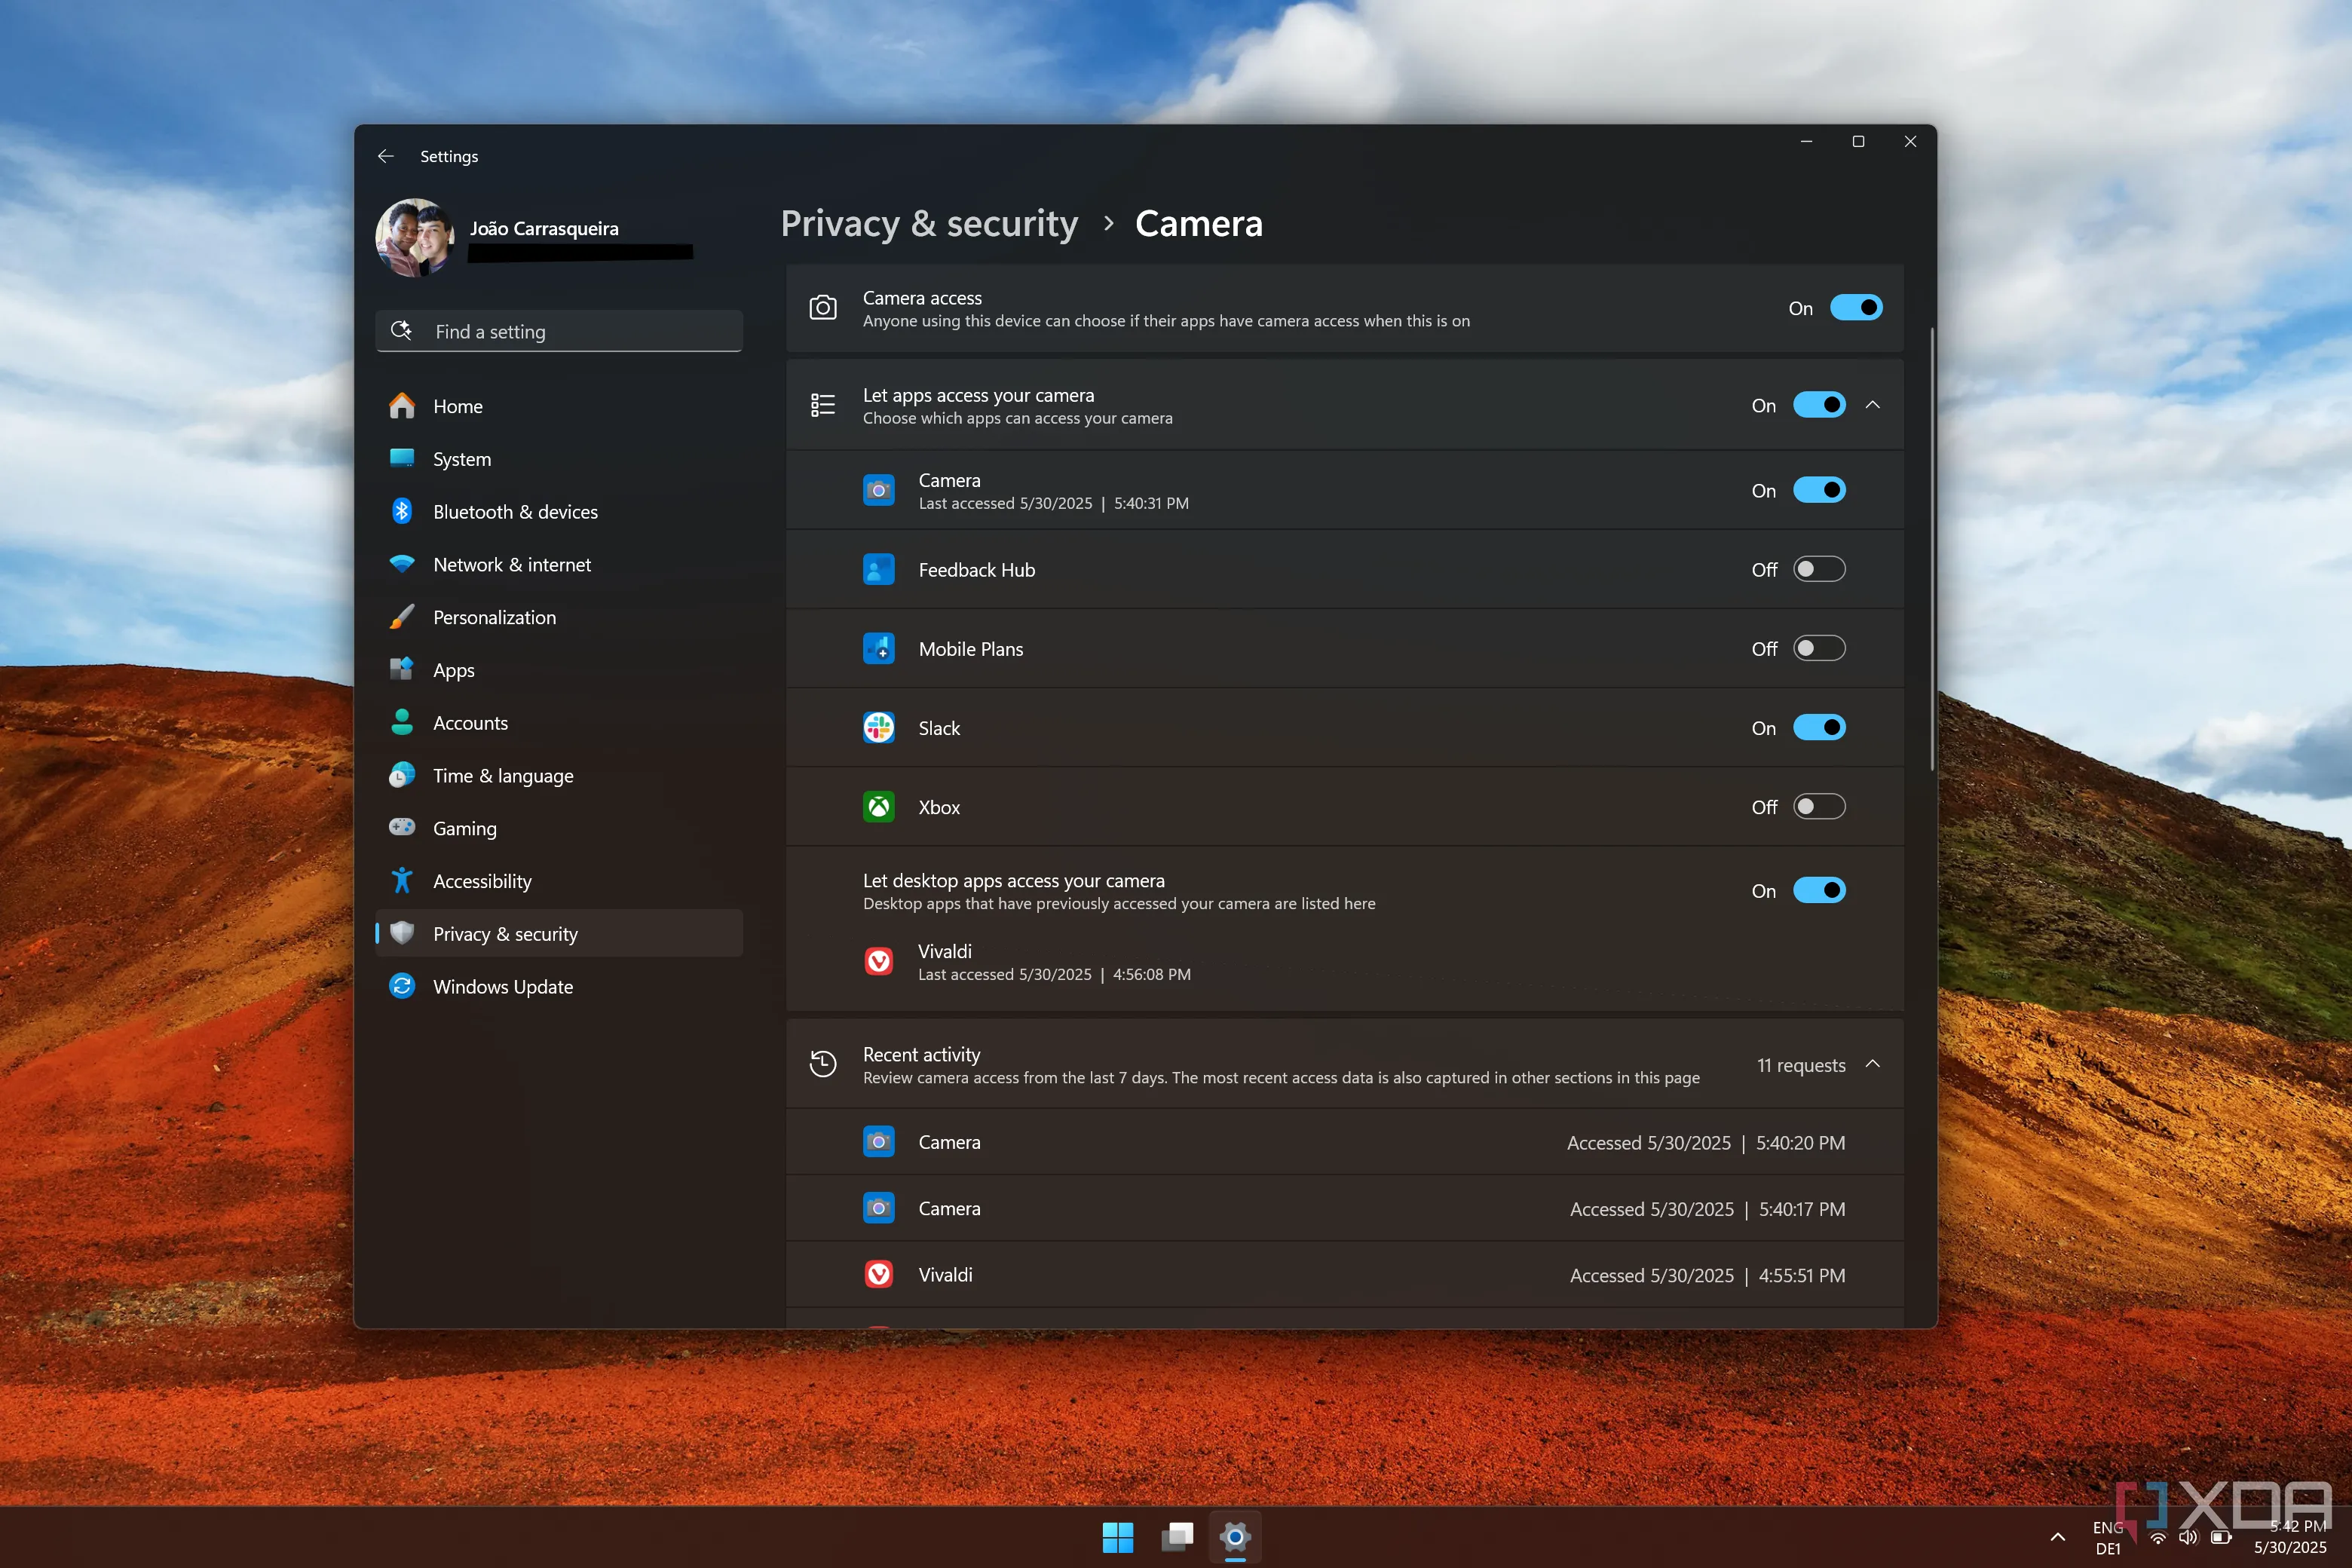Click the João Carrasqueira account name
2352x1568 pixels.
pos(544,228)
